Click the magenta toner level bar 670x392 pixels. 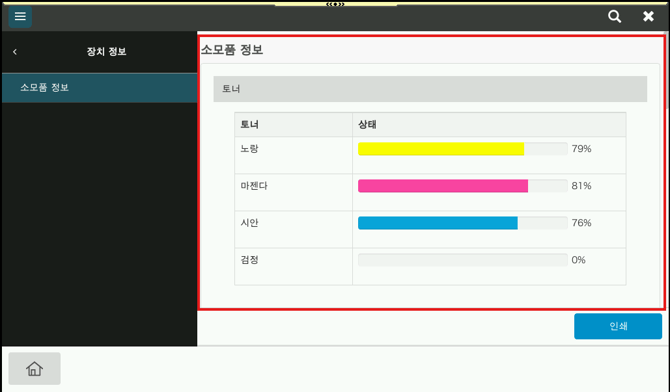pyautogui.click(x=443, y=186)
